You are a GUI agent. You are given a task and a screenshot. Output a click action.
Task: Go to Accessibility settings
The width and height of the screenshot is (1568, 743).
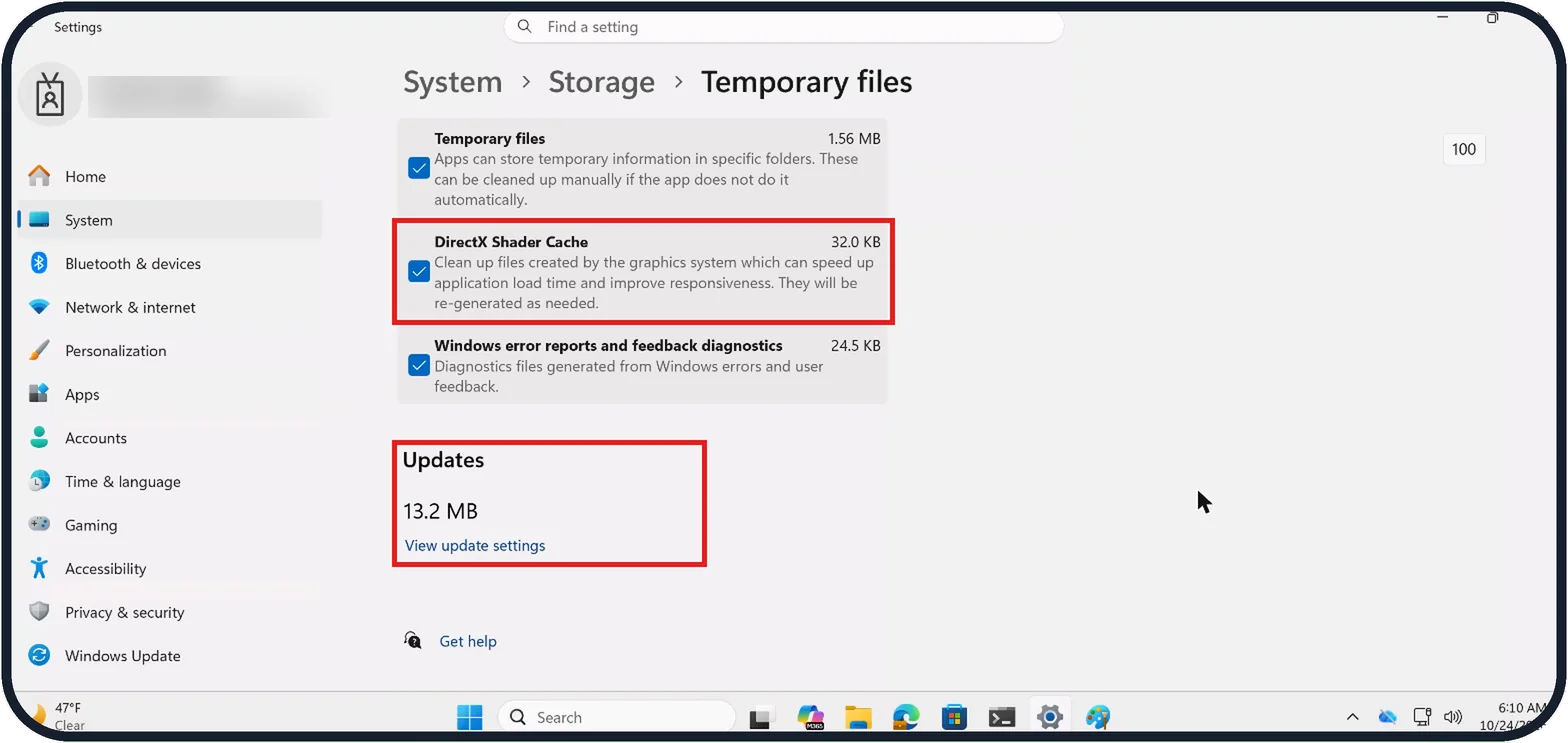[170, 569]
